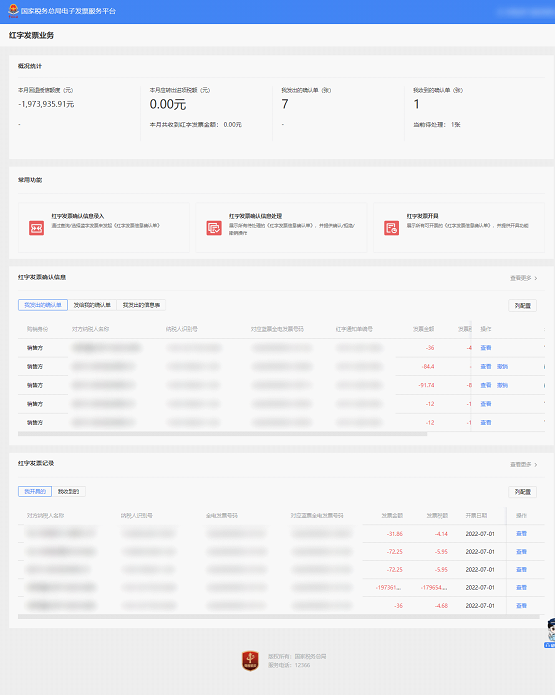
Task: Click the invoice records table horizontal scrollbar
Action: click(x=279, y=617)
